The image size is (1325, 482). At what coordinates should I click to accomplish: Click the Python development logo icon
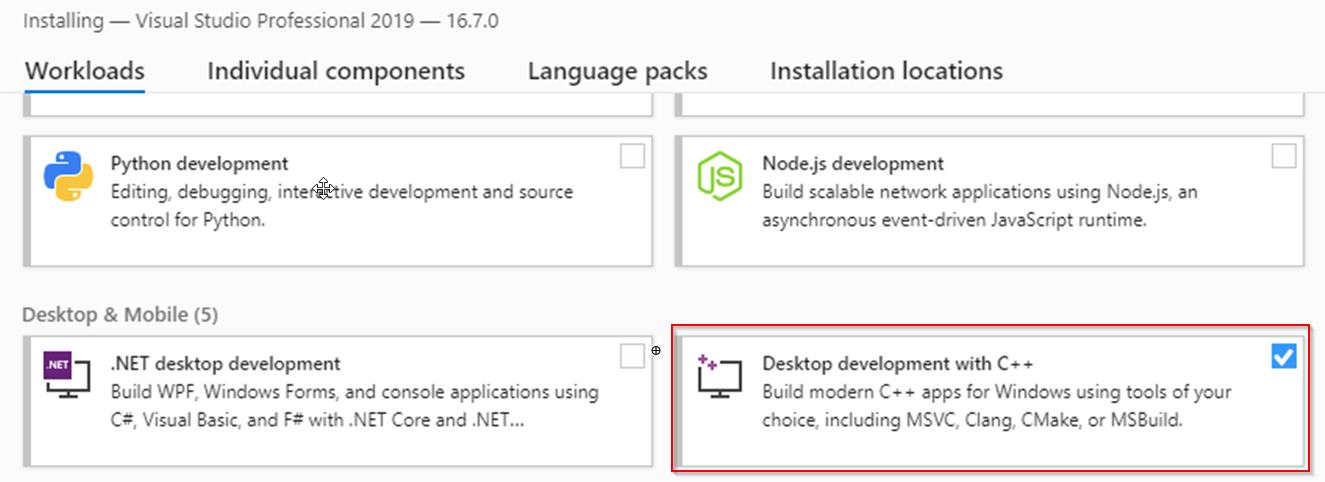[68, 178]
